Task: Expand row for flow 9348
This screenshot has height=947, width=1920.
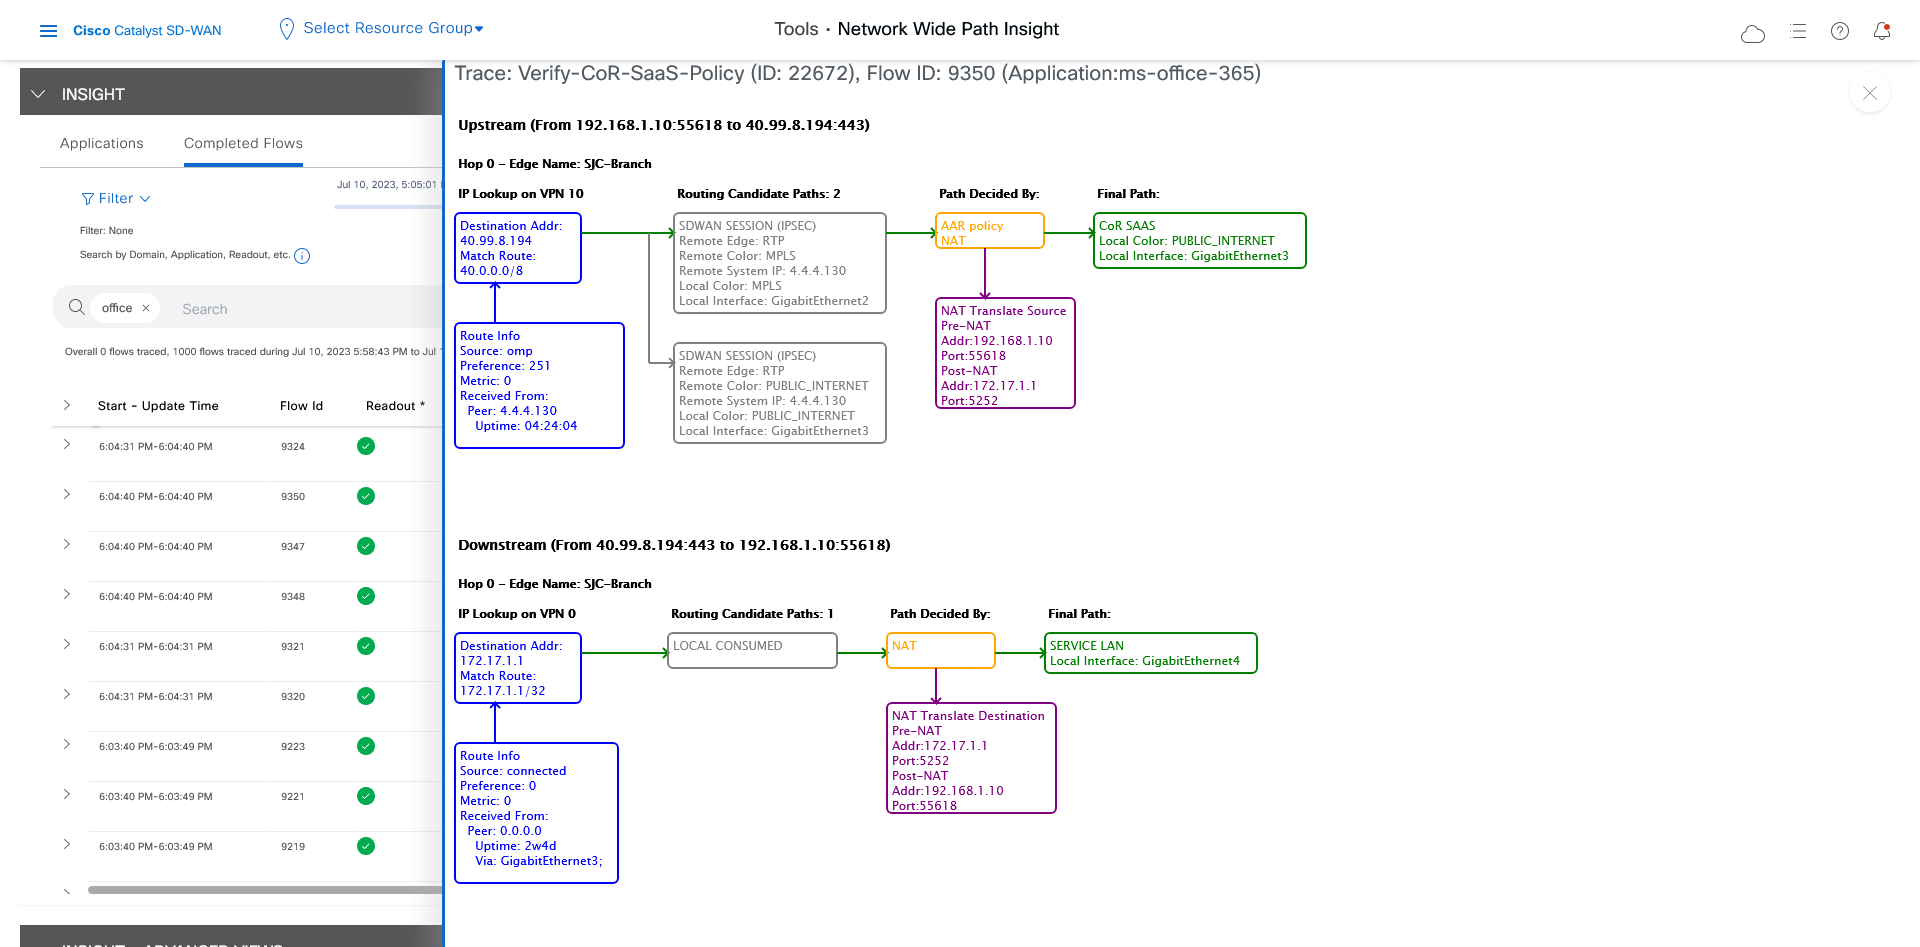Action: (x=67, y=594)
